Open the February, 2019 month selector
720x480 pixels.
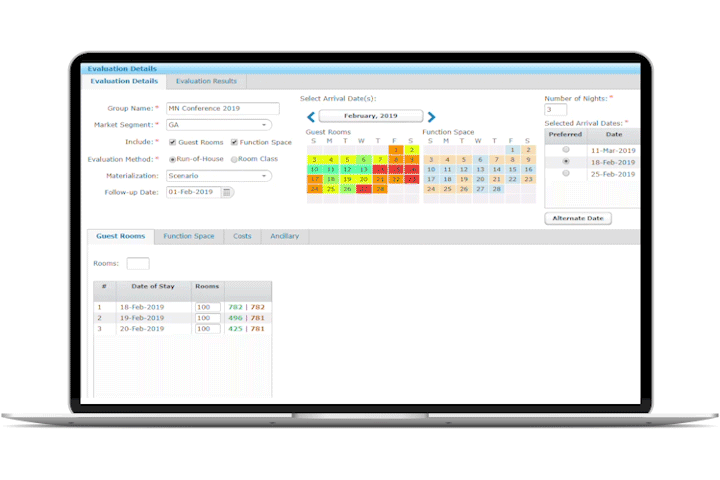[x=371, y=117]
